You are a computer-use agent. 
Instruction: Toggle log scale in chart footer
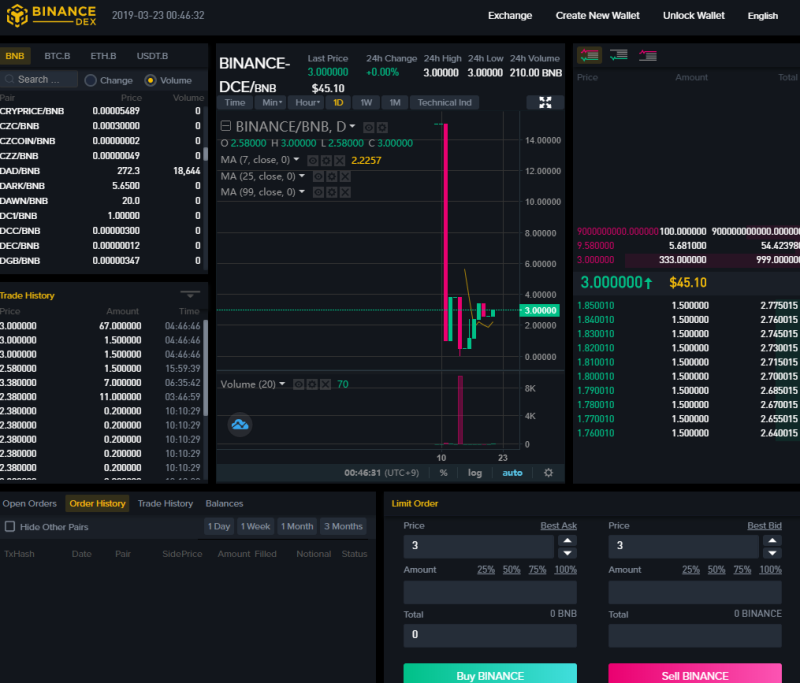coord(475,473)
